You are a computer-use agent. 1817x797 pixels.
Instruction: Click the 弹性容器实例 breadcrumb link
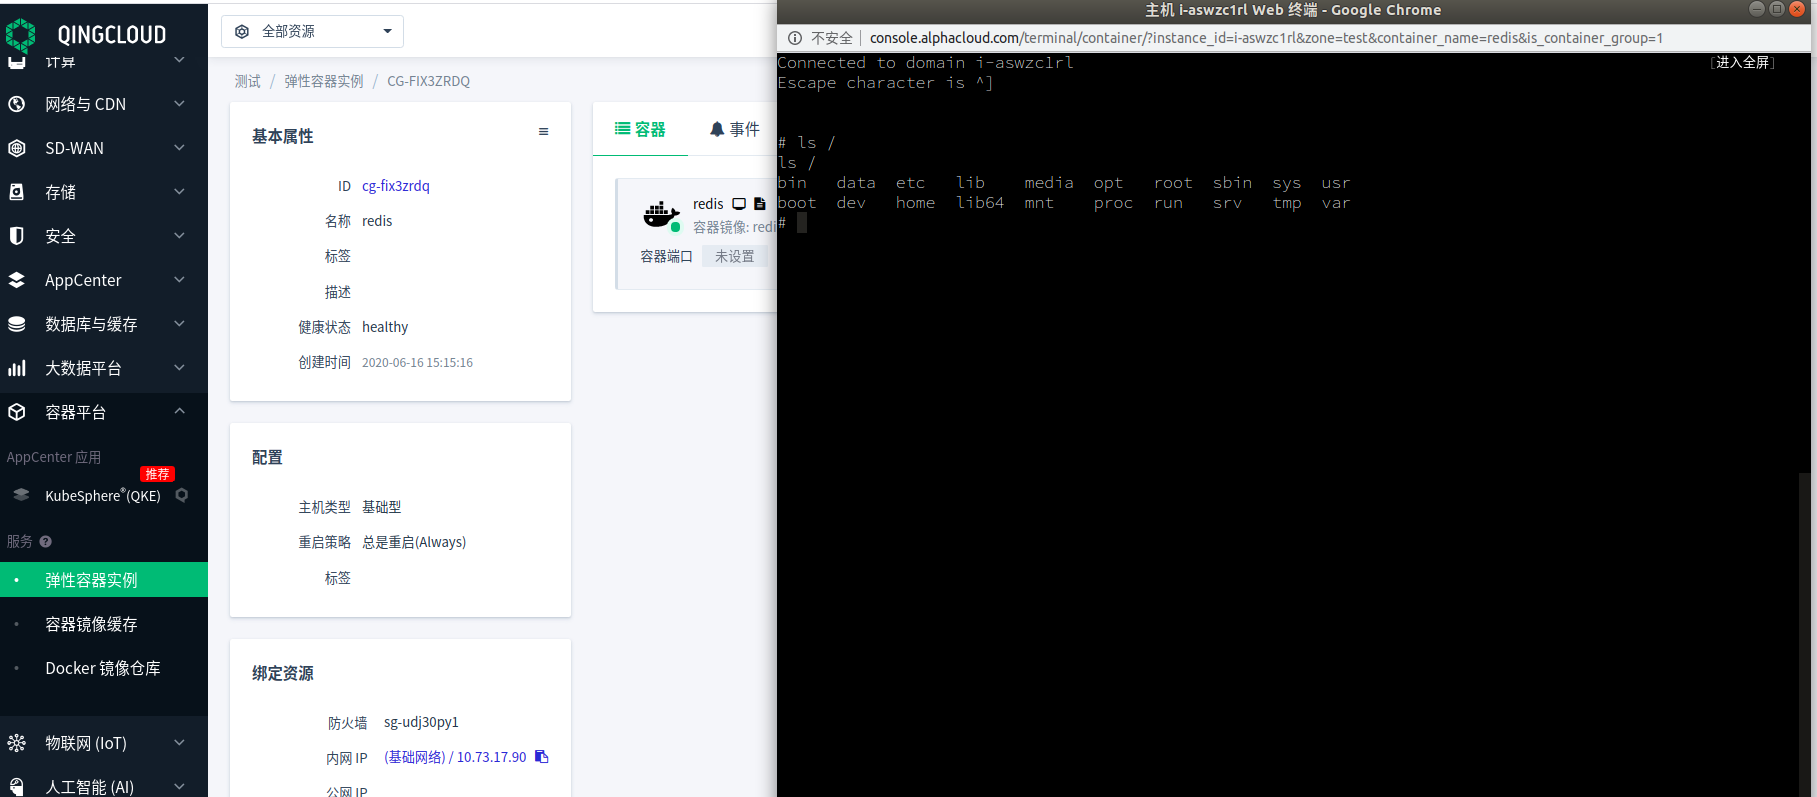pyautogui.click(x=324, y=81)
